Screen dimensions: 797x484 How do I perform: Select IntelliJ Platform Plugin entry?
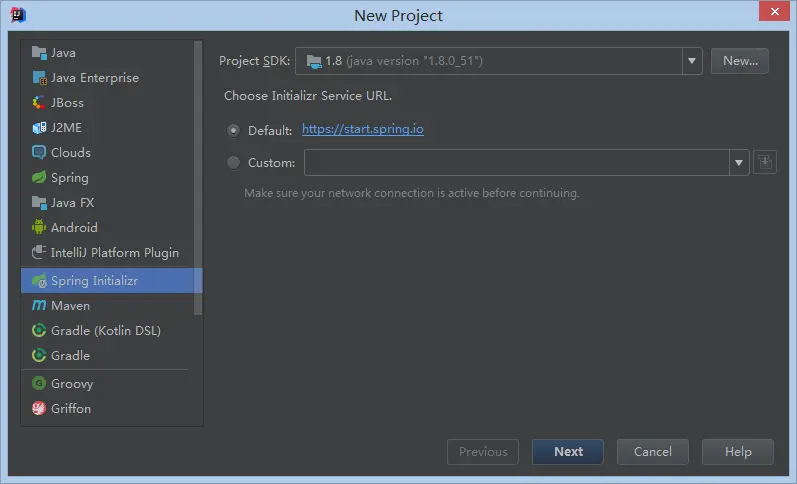point(107,252)
